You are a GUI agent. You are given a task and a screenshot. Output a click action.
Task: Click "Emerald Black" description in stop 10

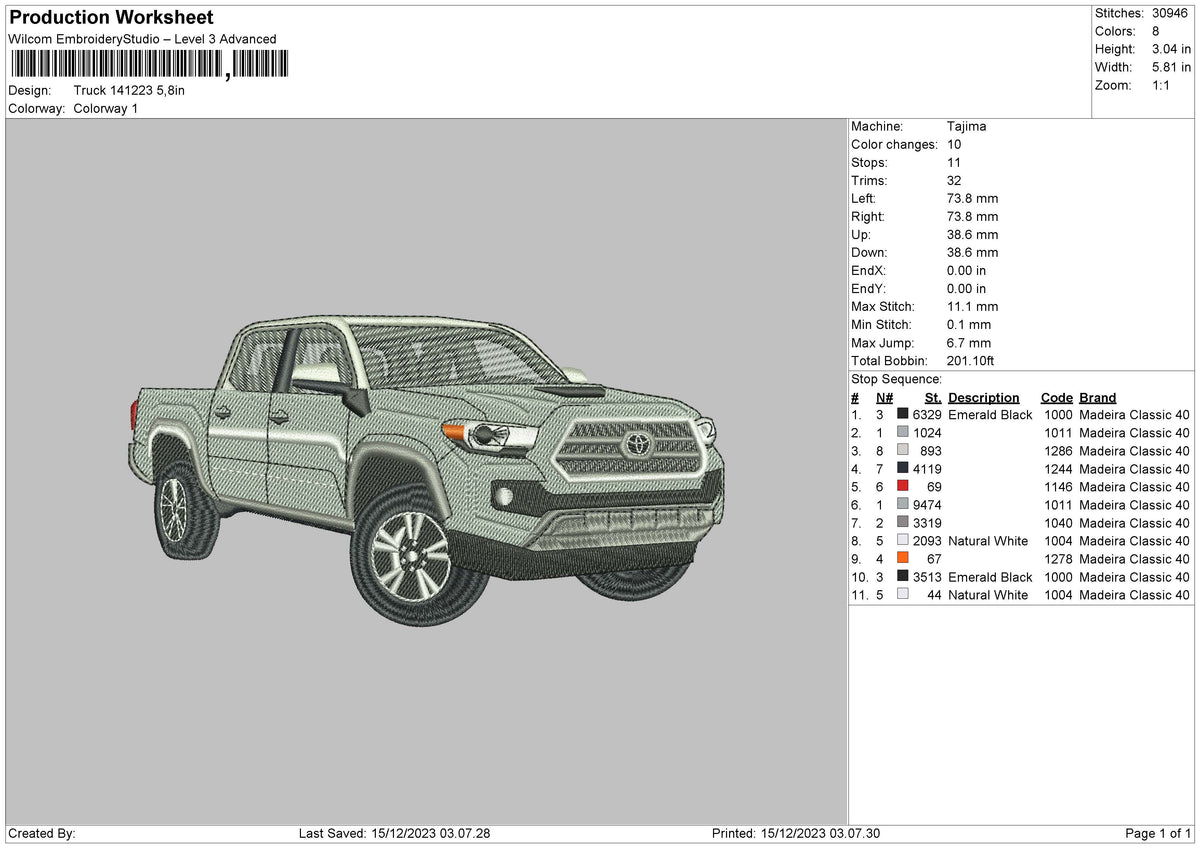click(x=990, y=577)
